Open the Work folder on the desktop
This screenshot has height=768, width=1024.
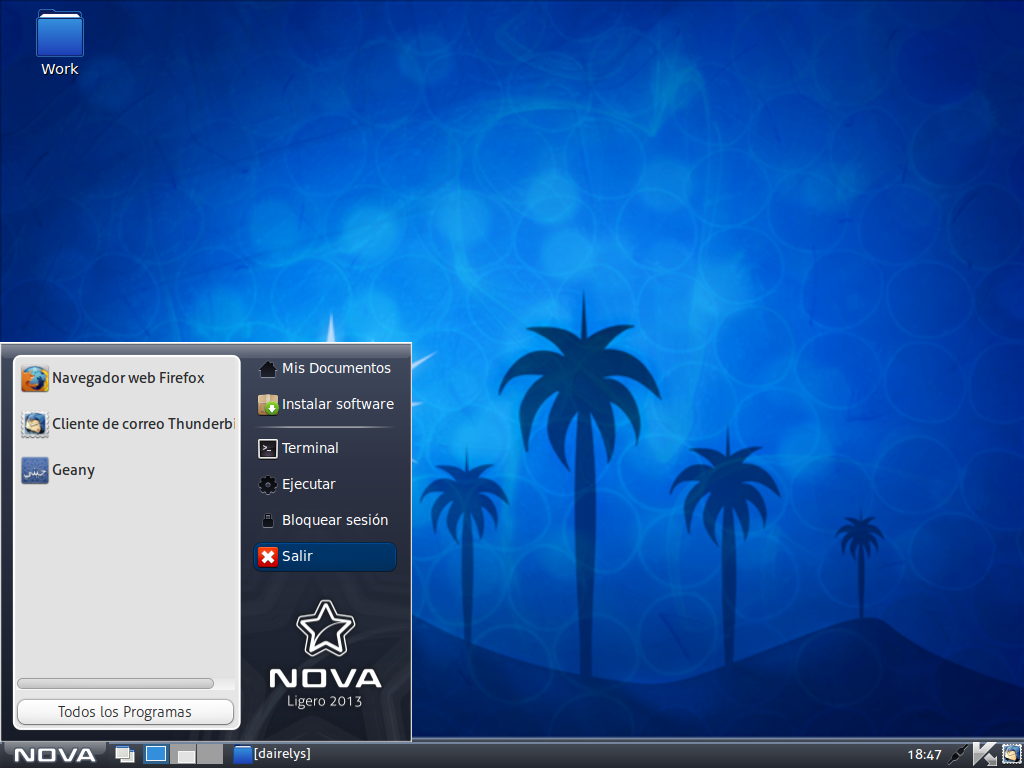click(59, 41)
